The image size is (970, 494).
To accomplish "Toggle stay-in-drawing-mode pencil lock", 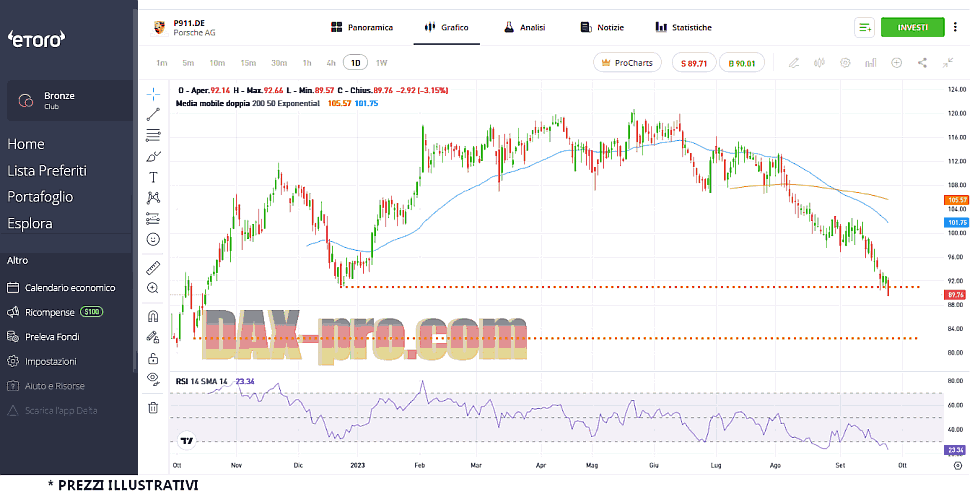I will (153, 337).
